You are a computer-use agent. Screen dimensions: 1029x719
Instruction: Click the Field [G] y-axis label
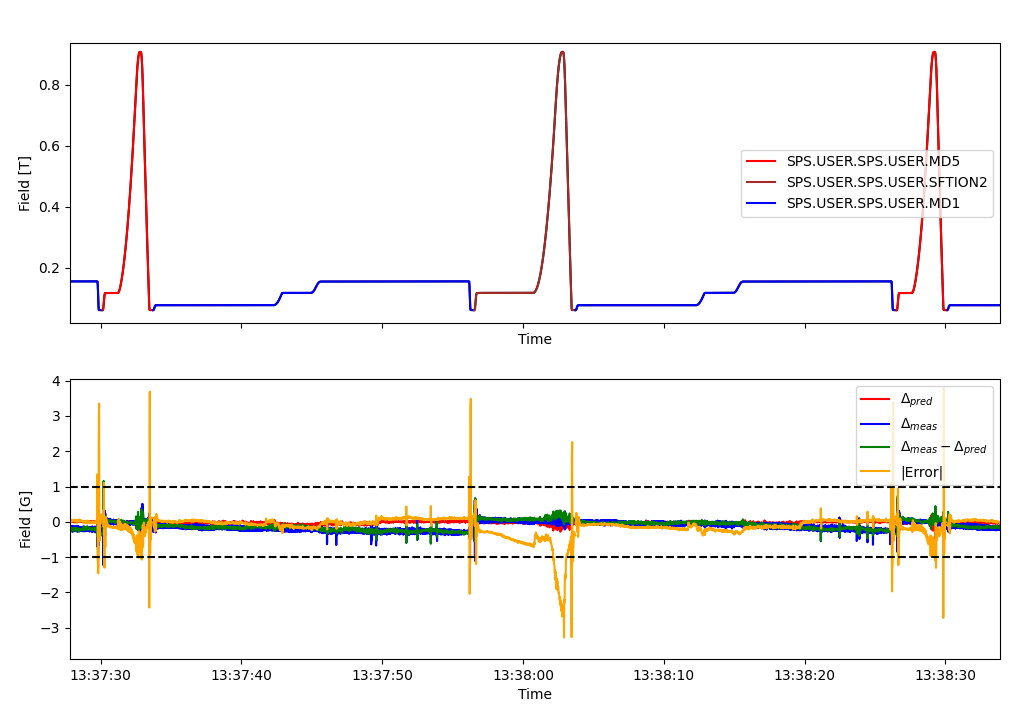tap(26, 519)
